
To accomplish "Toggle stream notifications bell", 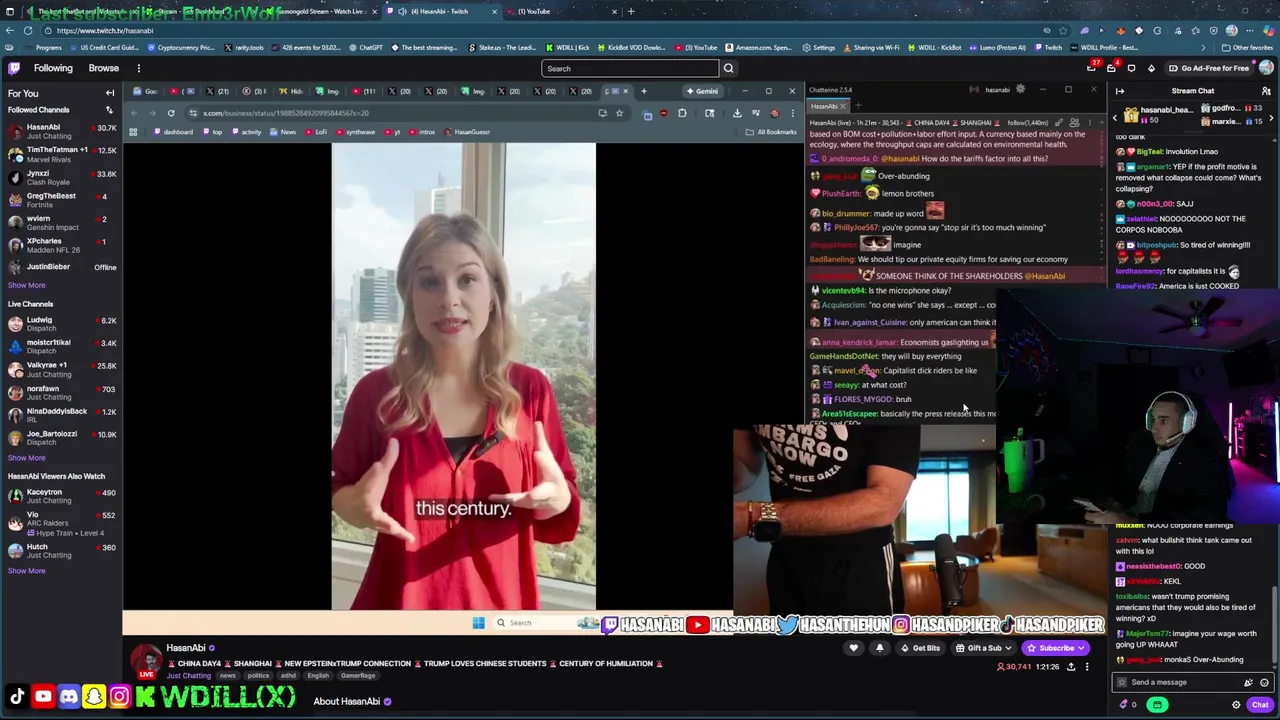I will pos(879,648).
